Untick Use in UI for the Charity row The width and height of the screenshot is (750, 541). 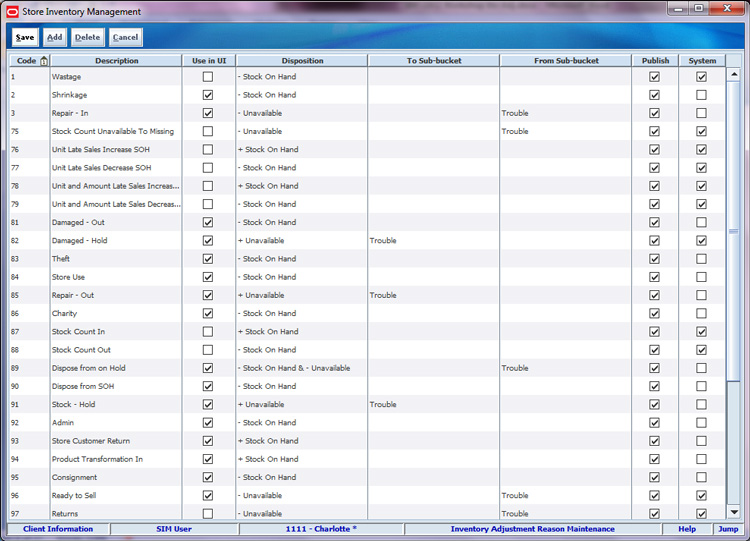pyautogui.click(x=208, y=314)
